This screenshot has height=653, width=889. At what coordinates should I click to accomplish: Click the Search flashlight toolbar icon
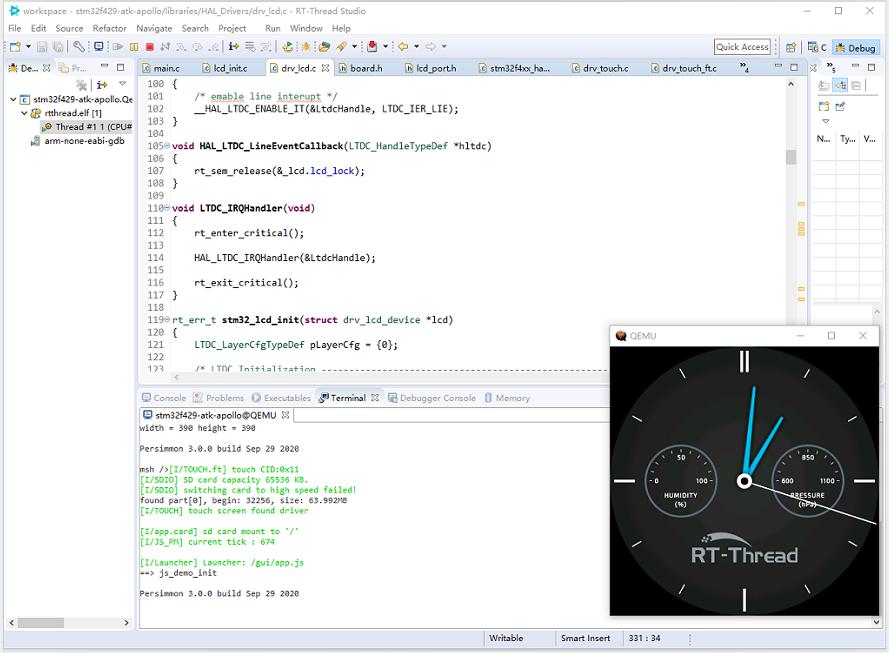342,46
